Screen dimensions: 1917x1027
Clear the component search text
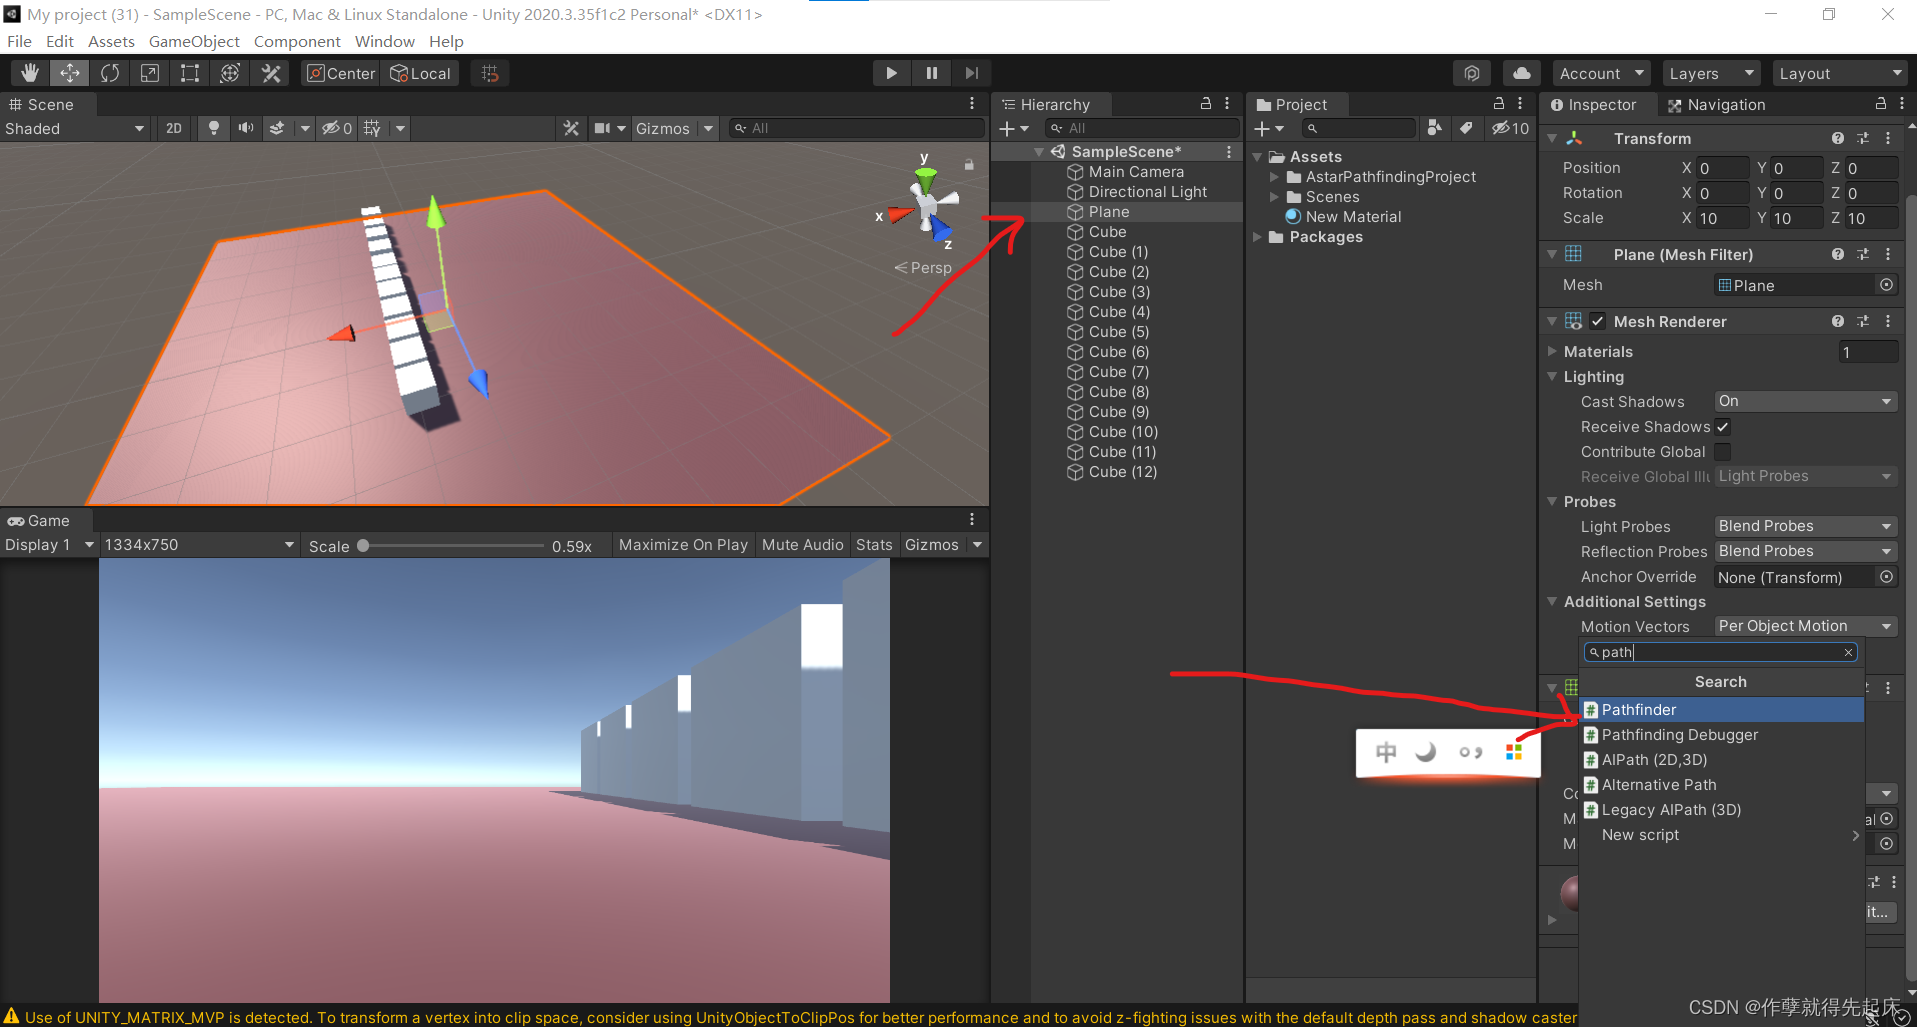point(1848,652)
